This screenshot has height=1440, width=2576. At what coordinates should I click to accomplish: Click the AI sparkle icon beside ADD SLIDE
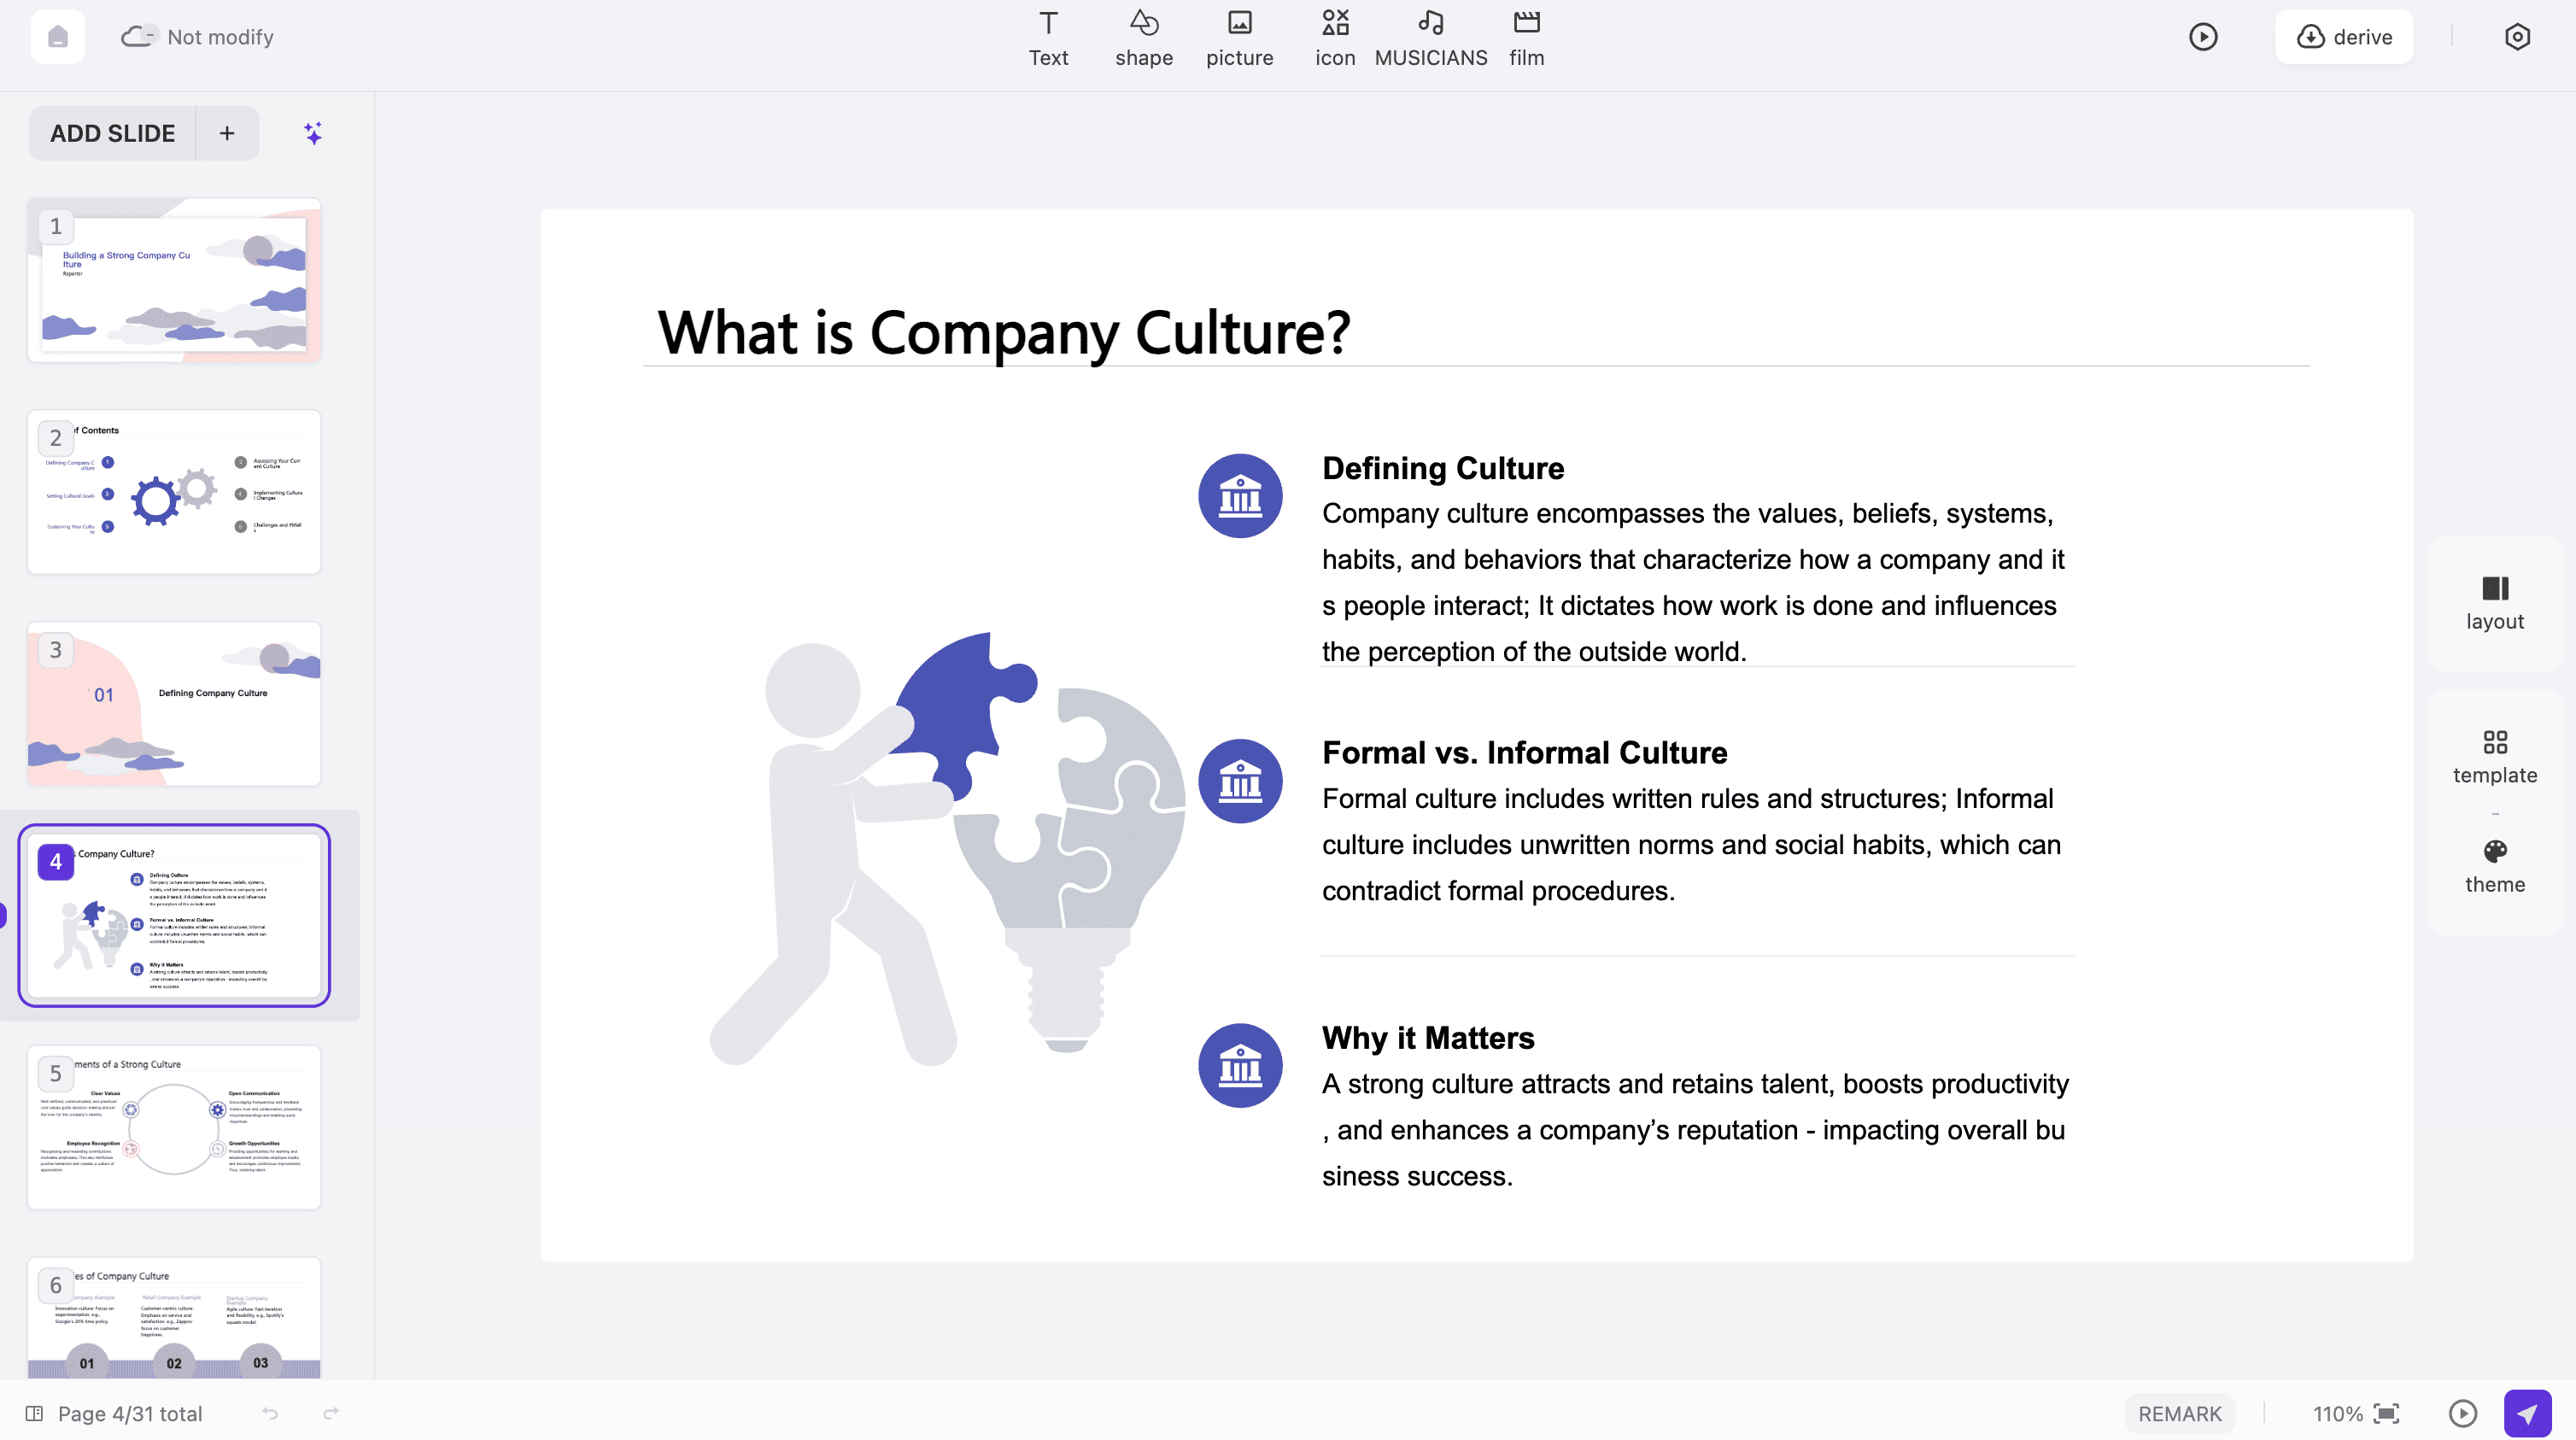(312, 132)
